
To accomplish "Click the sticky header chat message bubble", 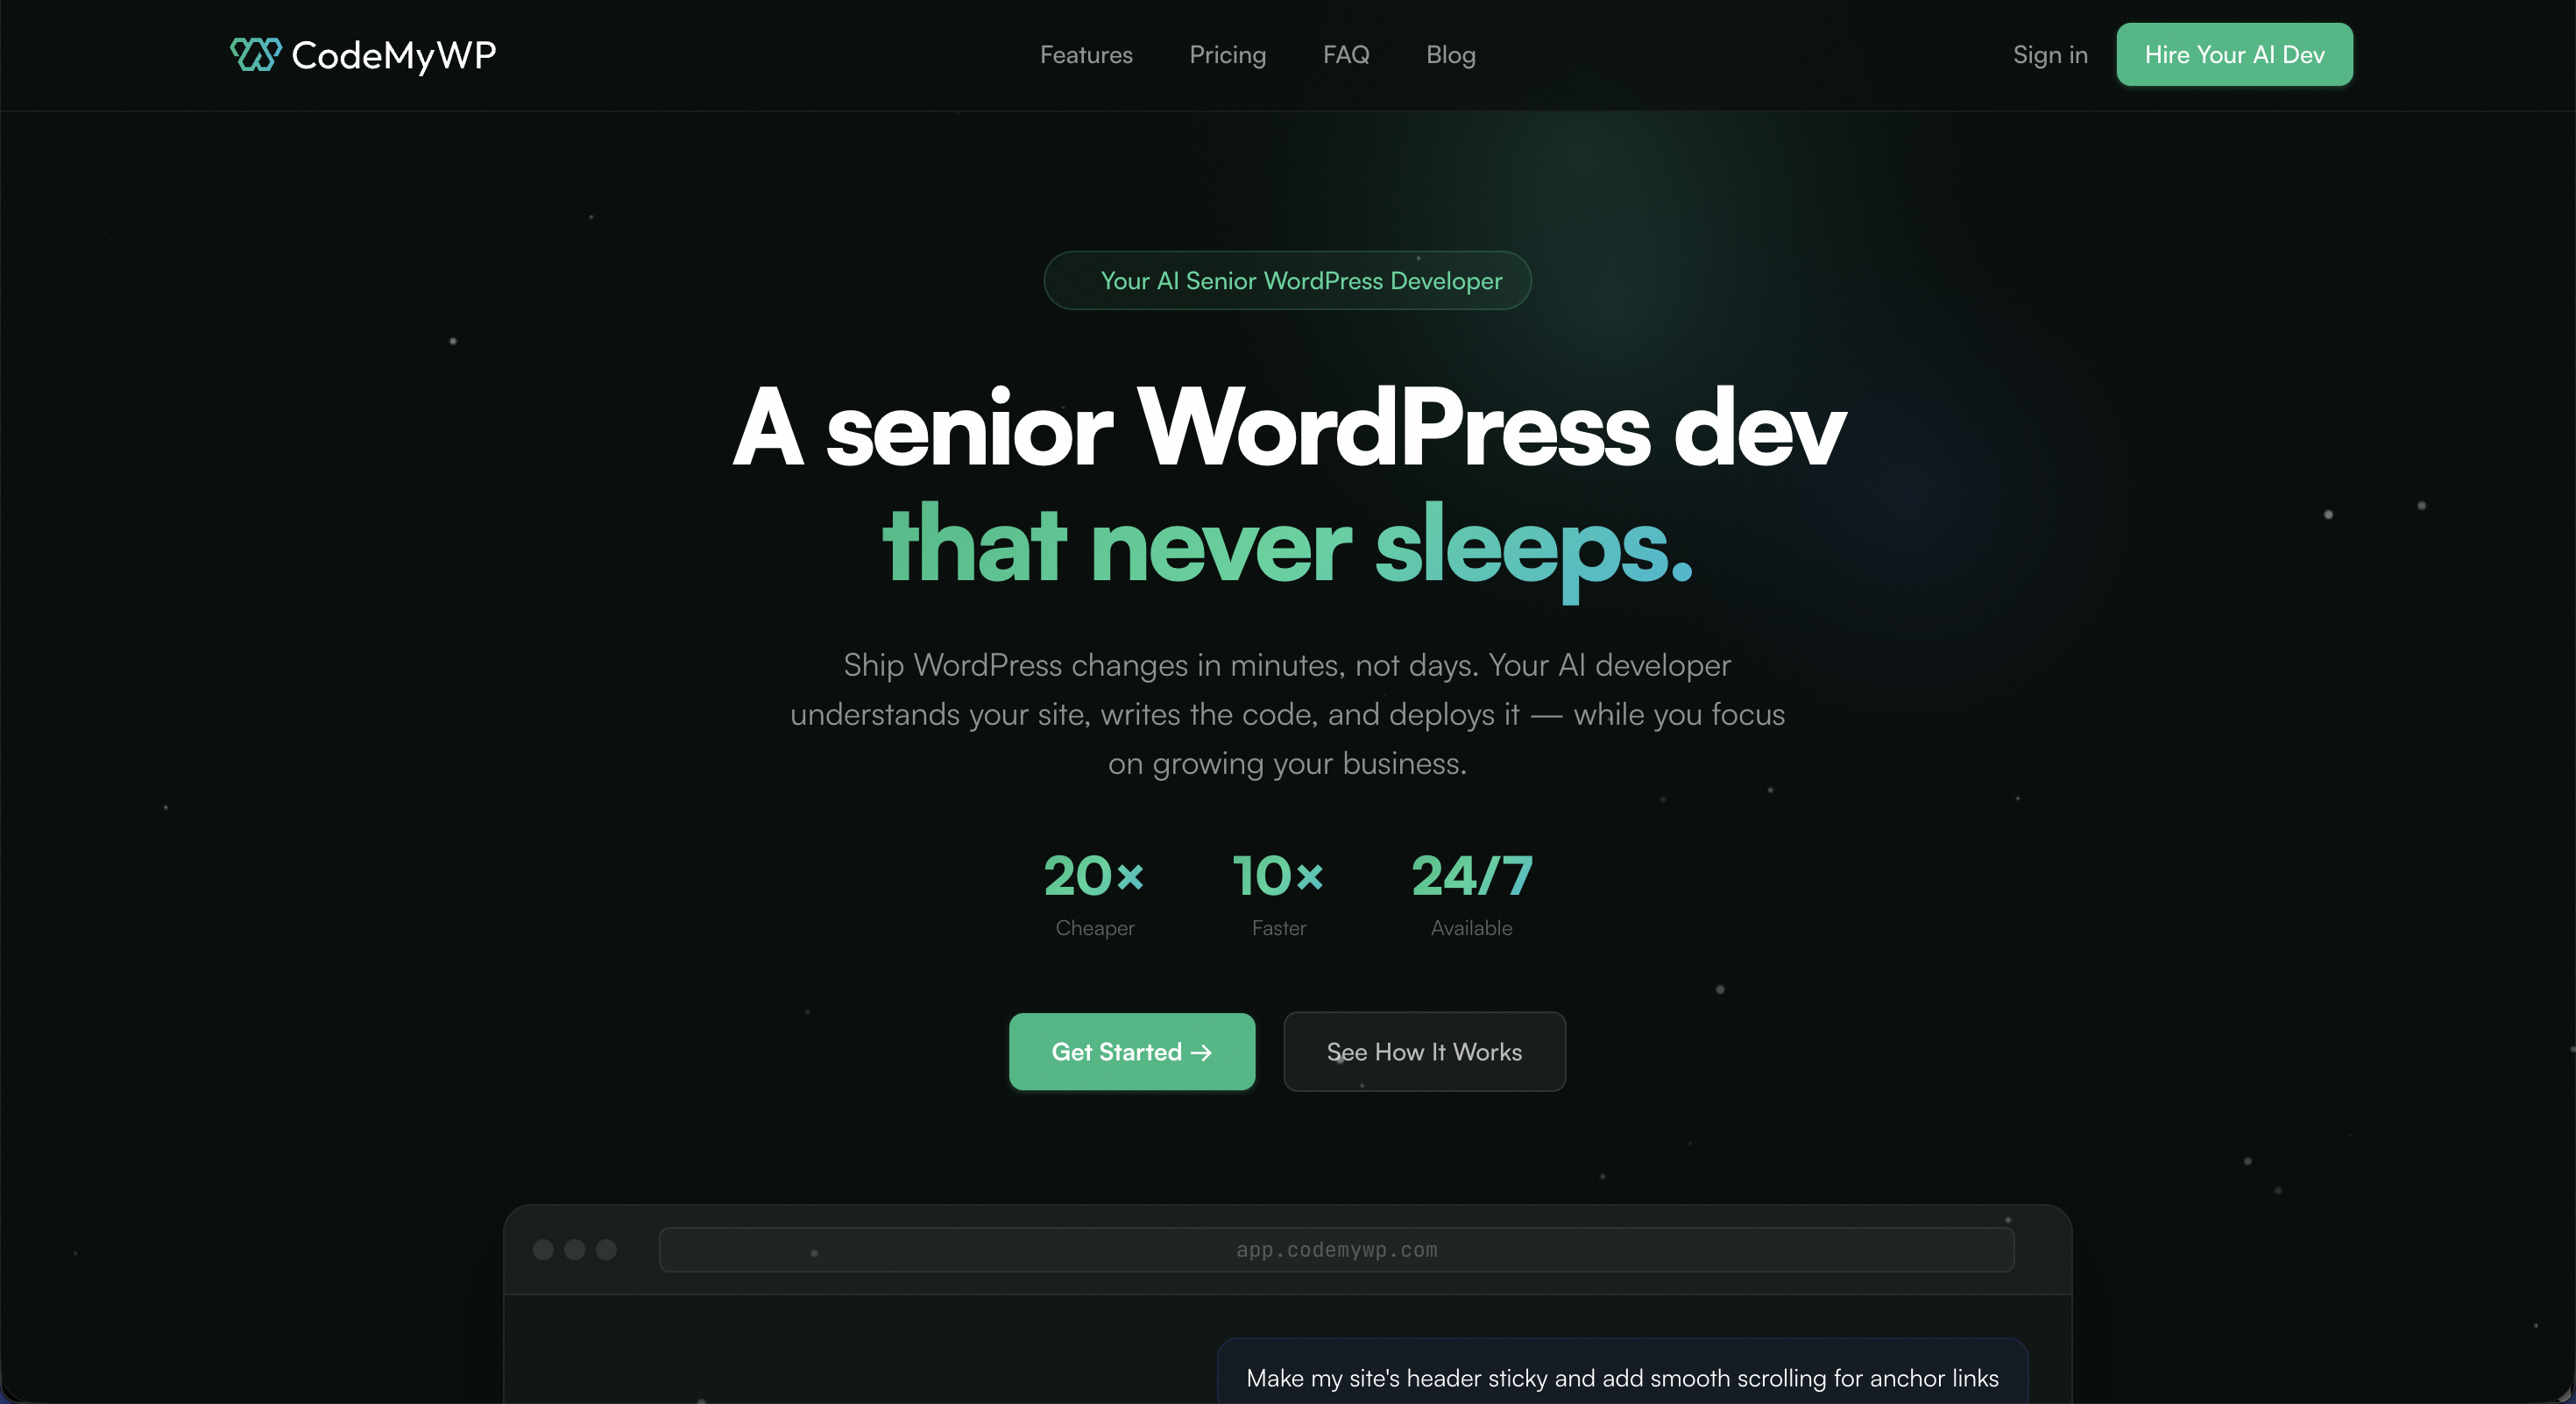I will [1622, 1372].
